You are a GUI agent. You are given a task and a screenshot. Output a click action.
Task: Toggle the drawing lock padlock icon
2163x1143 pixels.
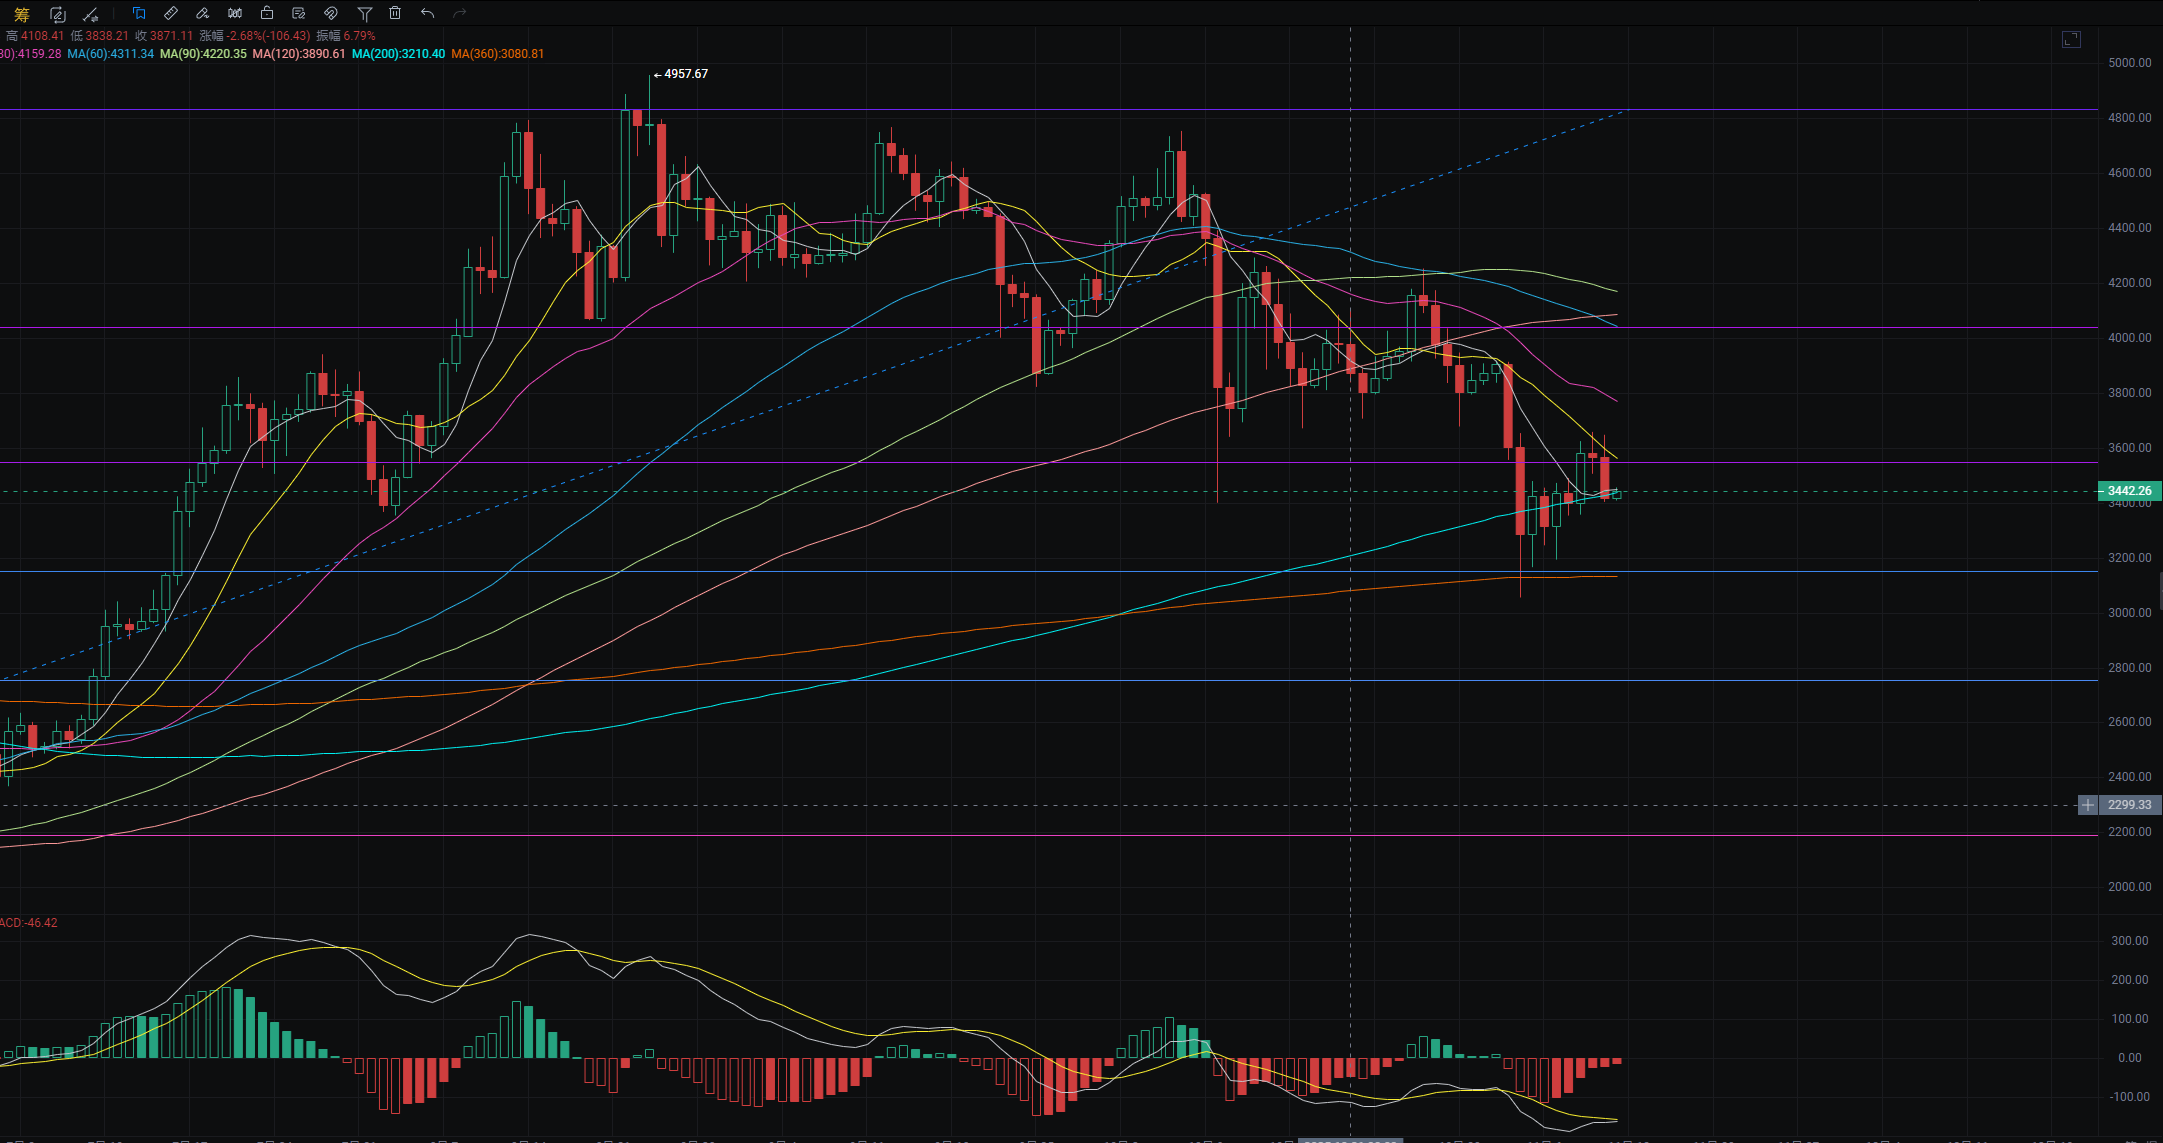(267, 13)
